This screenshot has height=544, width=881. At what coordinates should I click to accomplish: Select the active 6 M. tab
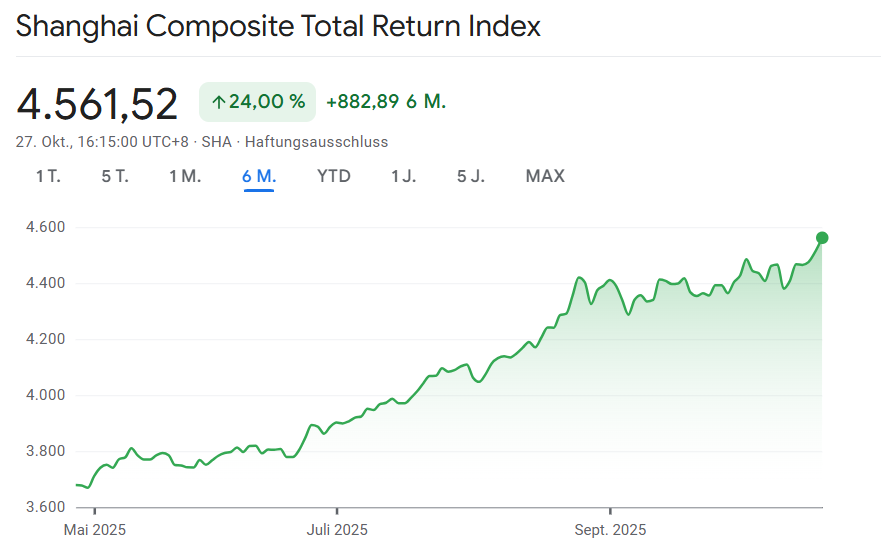click(x=259, y=176)
